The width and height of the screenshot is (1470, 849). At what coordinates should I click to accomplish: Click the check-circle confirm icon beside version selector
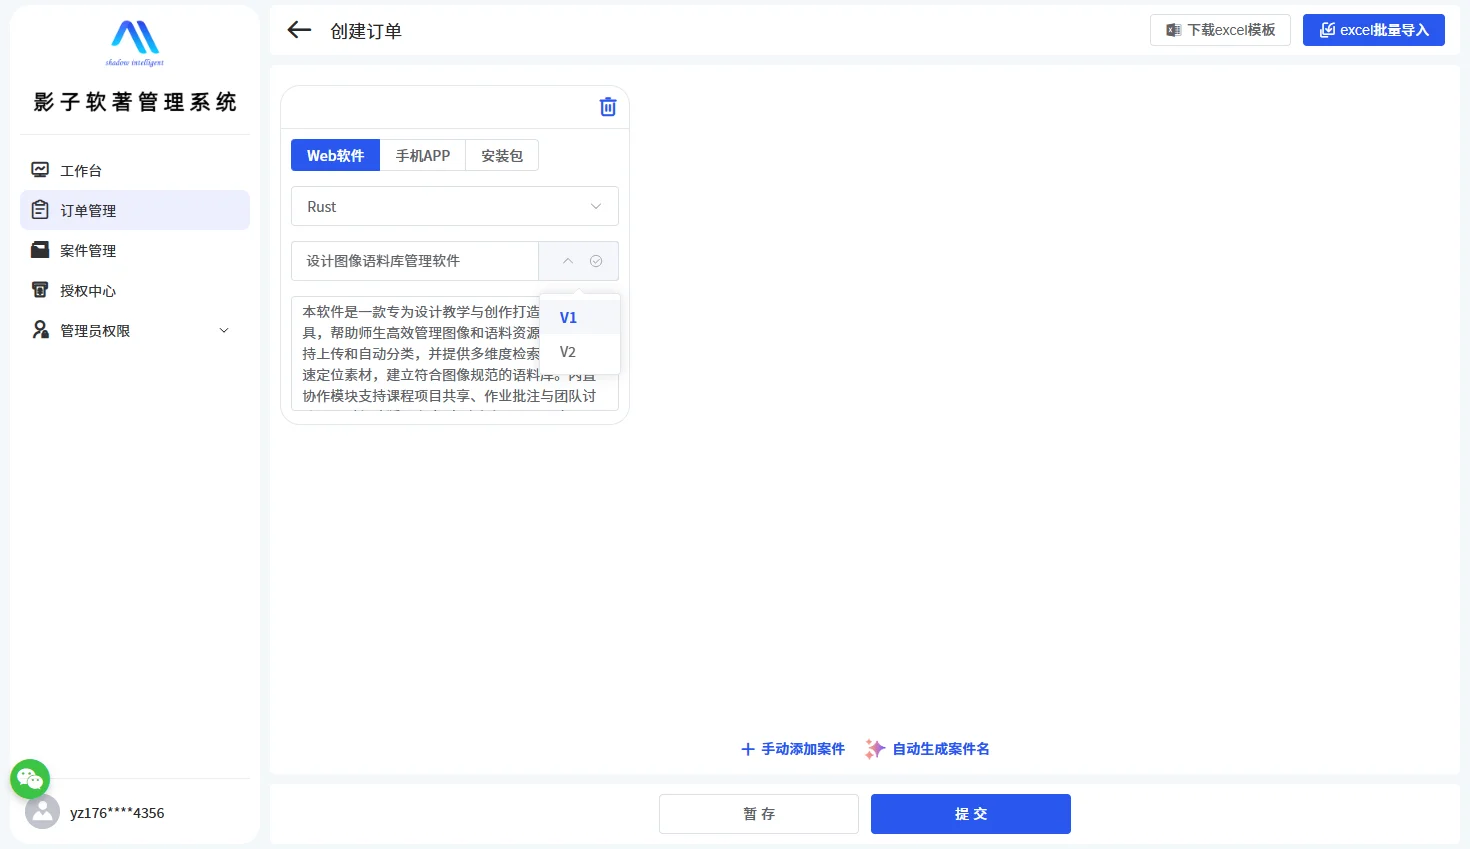595,261
